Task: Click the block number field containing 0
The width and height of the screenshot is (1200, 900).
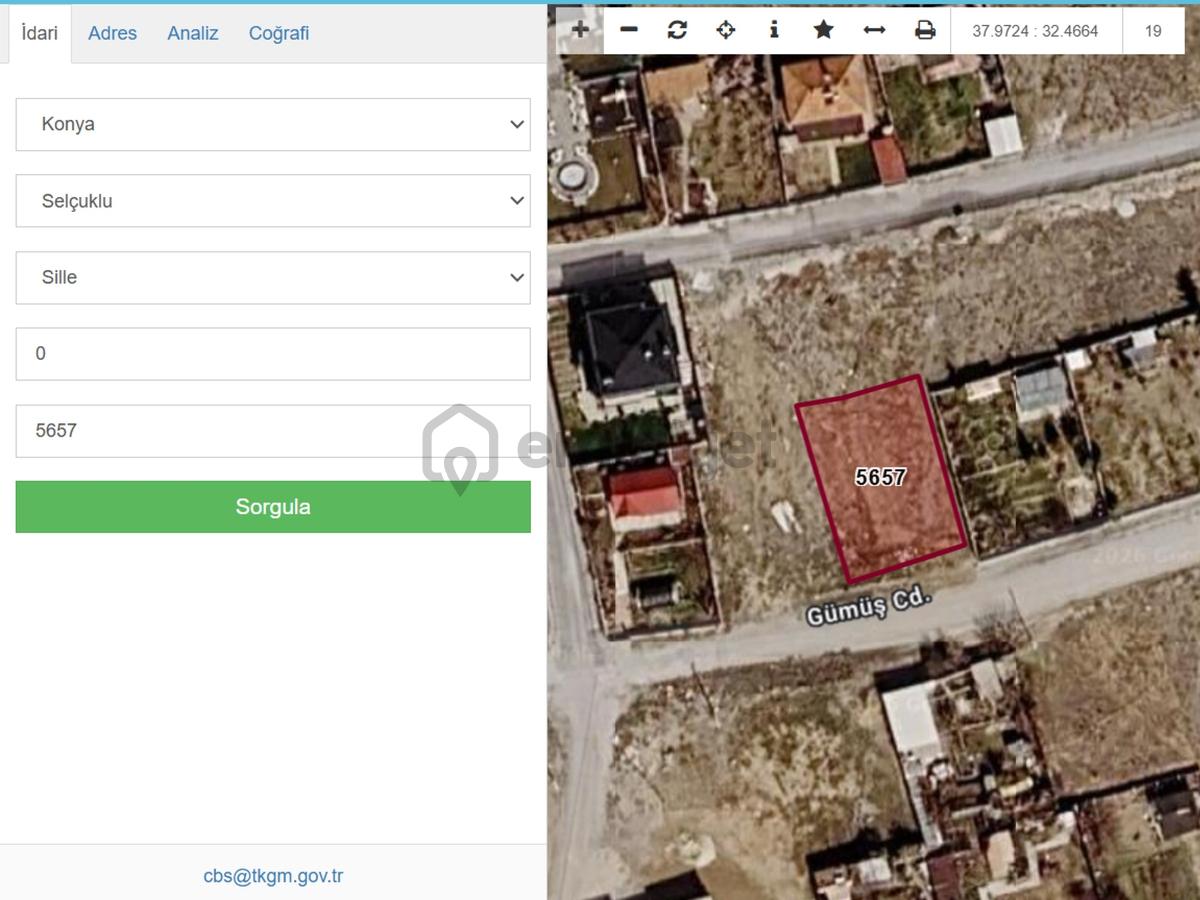Action: pyautogui.click(x=273, y=354)
